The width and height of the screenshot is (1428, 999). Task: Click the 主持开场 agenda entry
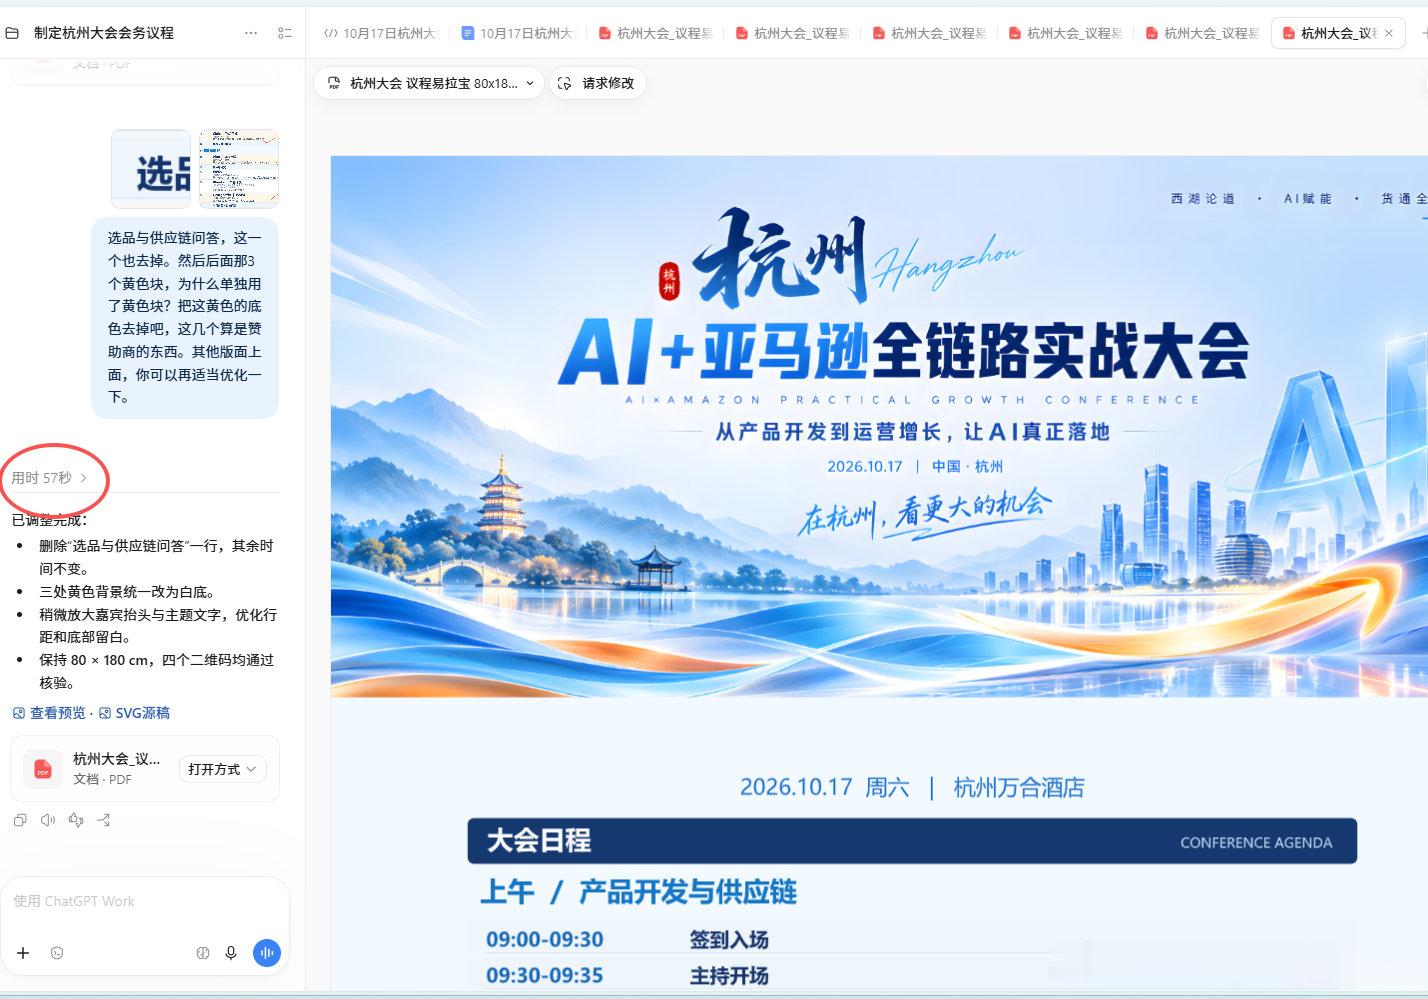pyautogui.click(x=729, y=976)
